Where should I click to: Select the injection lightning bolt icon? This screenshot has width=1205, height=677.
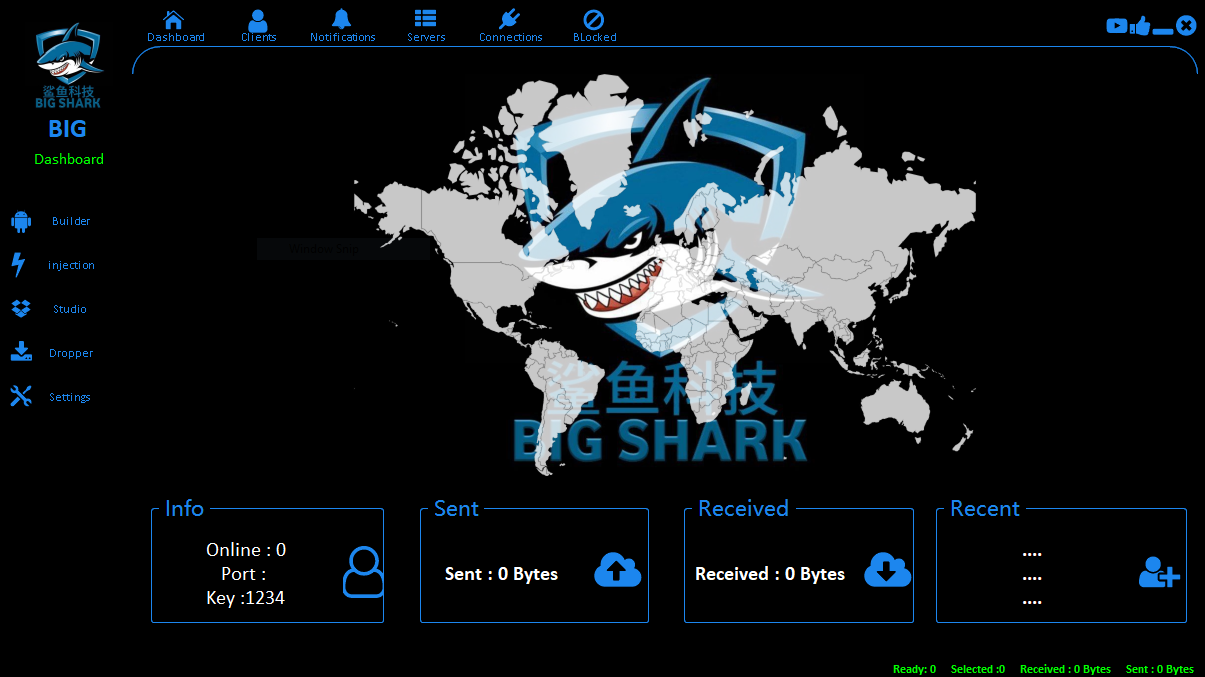(18, 265)
